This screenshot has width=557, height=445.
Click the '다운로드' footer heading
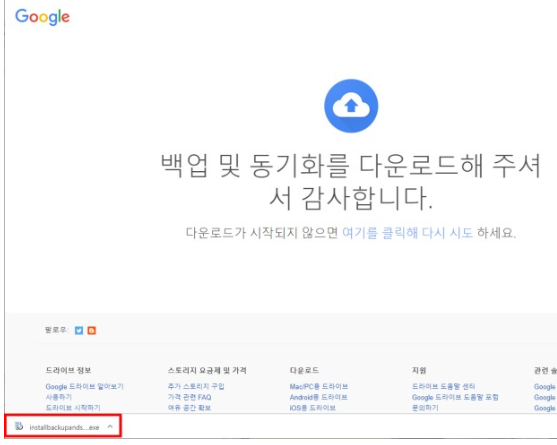click(304, 370)
